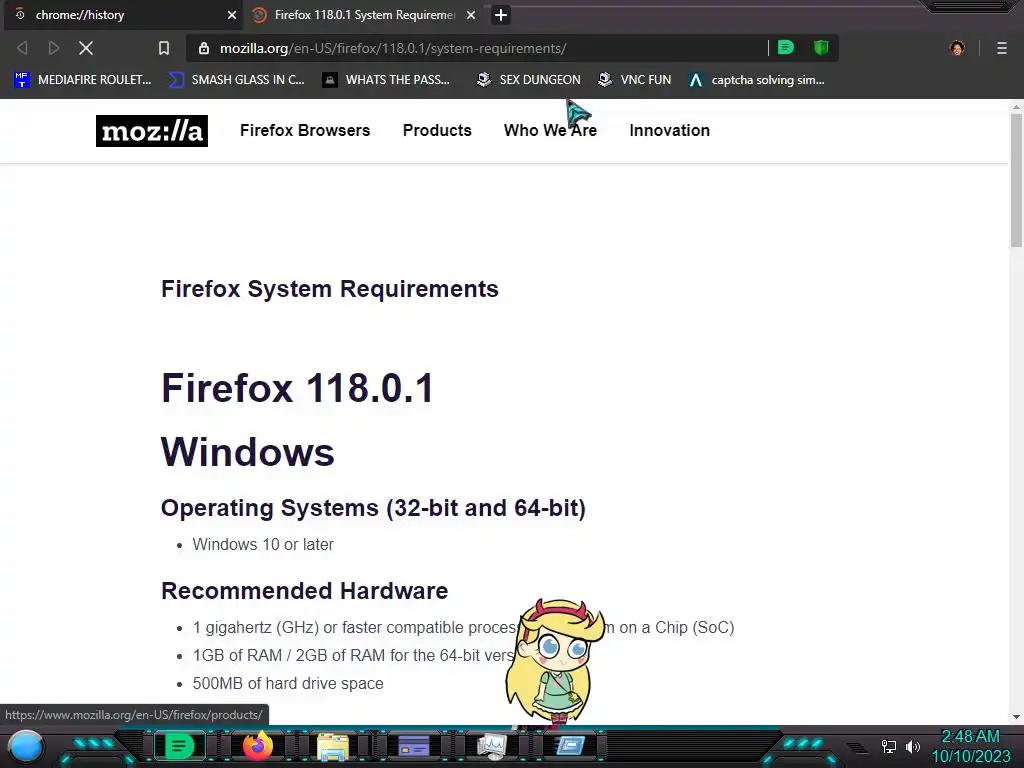Image resolution: width=1024 pixels, height=768 pixels.
Task: Close the chrome://history tab
Action: click(x=232, y=15)
